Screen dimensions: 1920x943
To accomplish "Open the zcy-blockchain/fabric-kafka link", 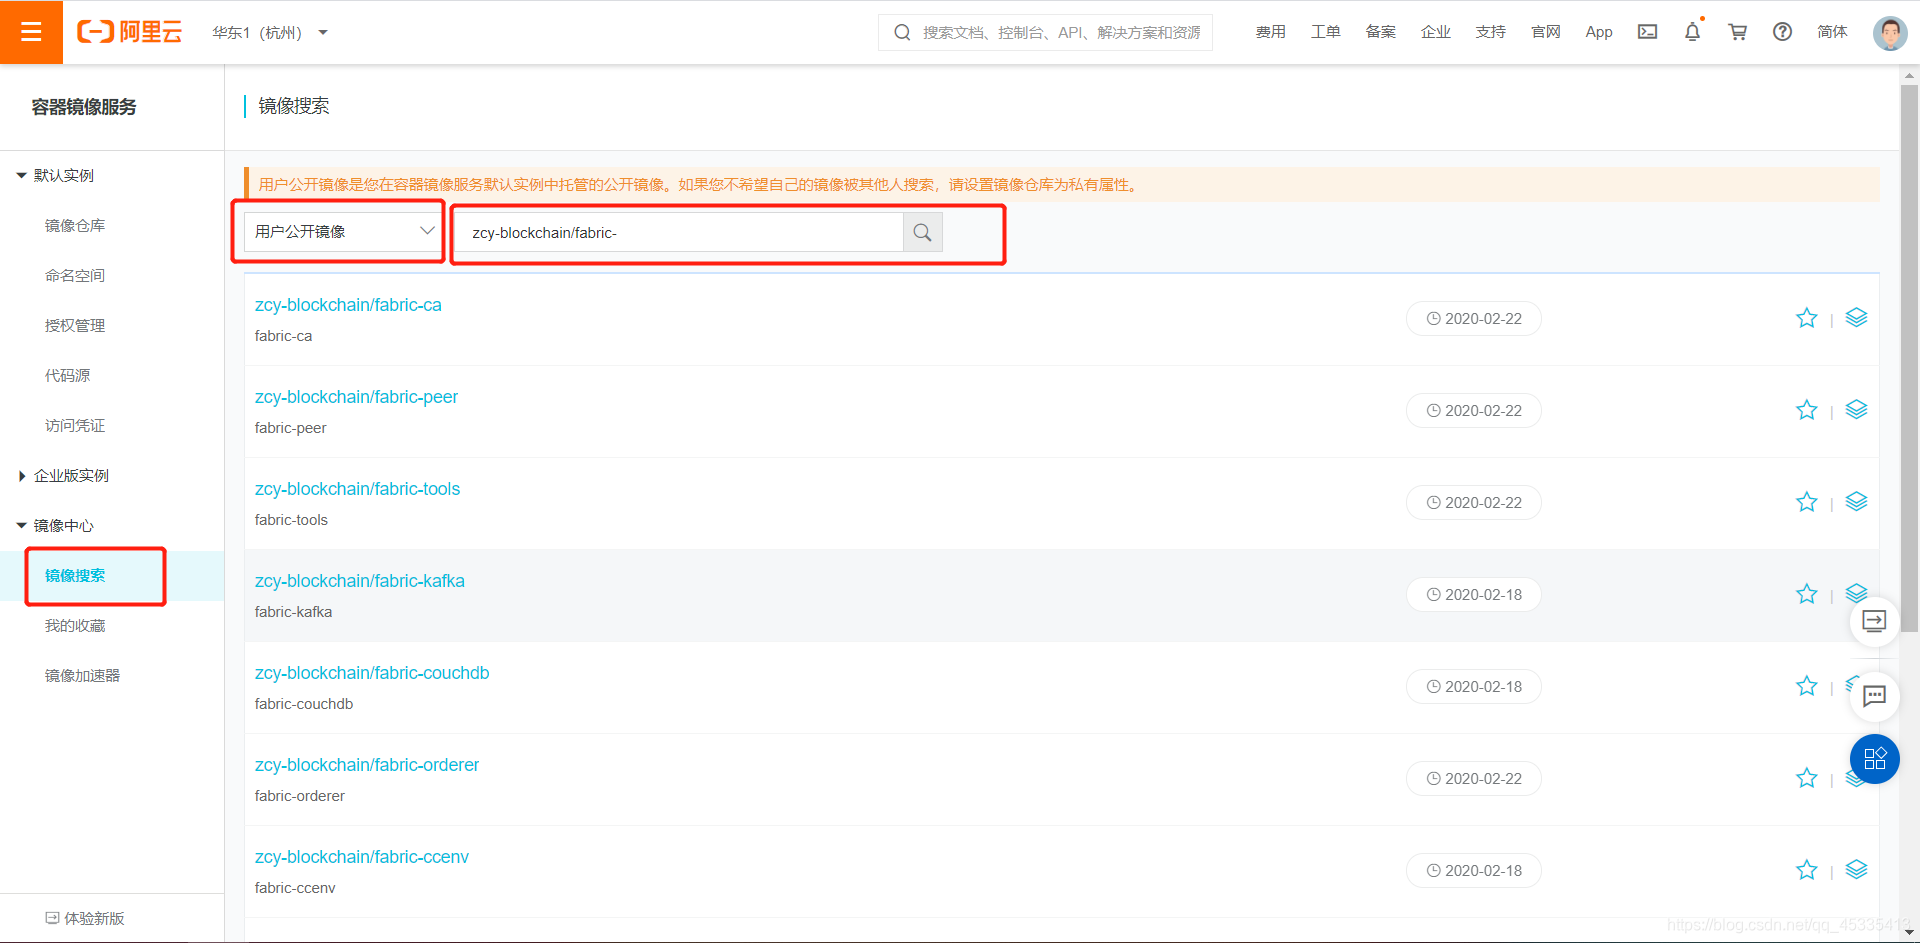I will click(359, 581).
